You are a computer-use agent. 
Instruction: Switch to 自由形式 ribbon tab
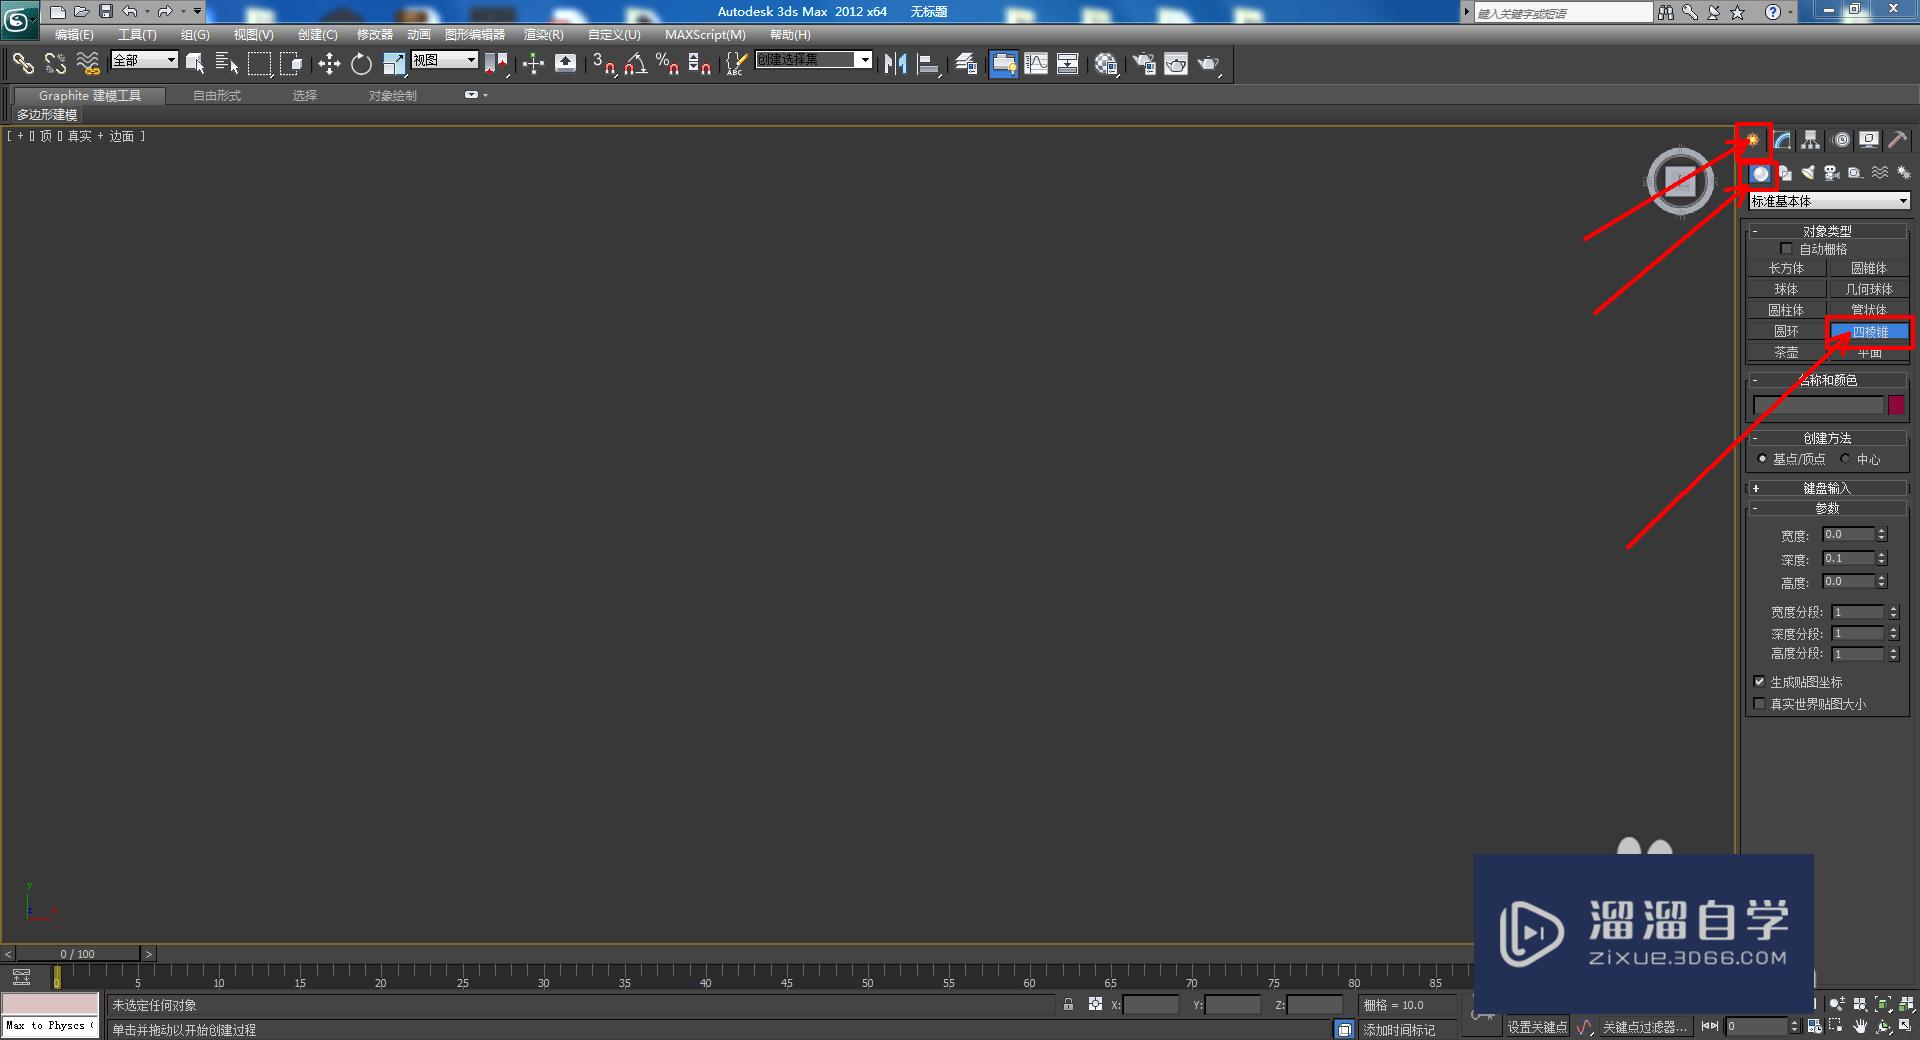(x=217, y=96)
